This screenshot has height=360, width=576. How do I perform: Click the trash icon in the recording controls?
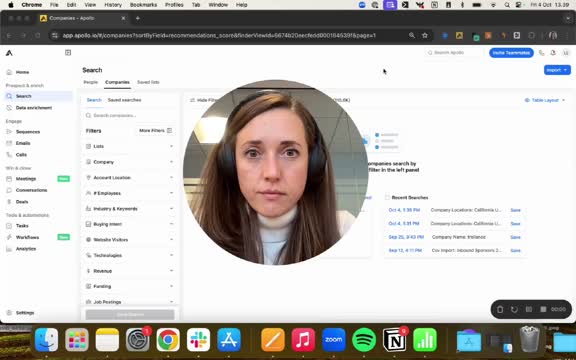coord(500,309)
